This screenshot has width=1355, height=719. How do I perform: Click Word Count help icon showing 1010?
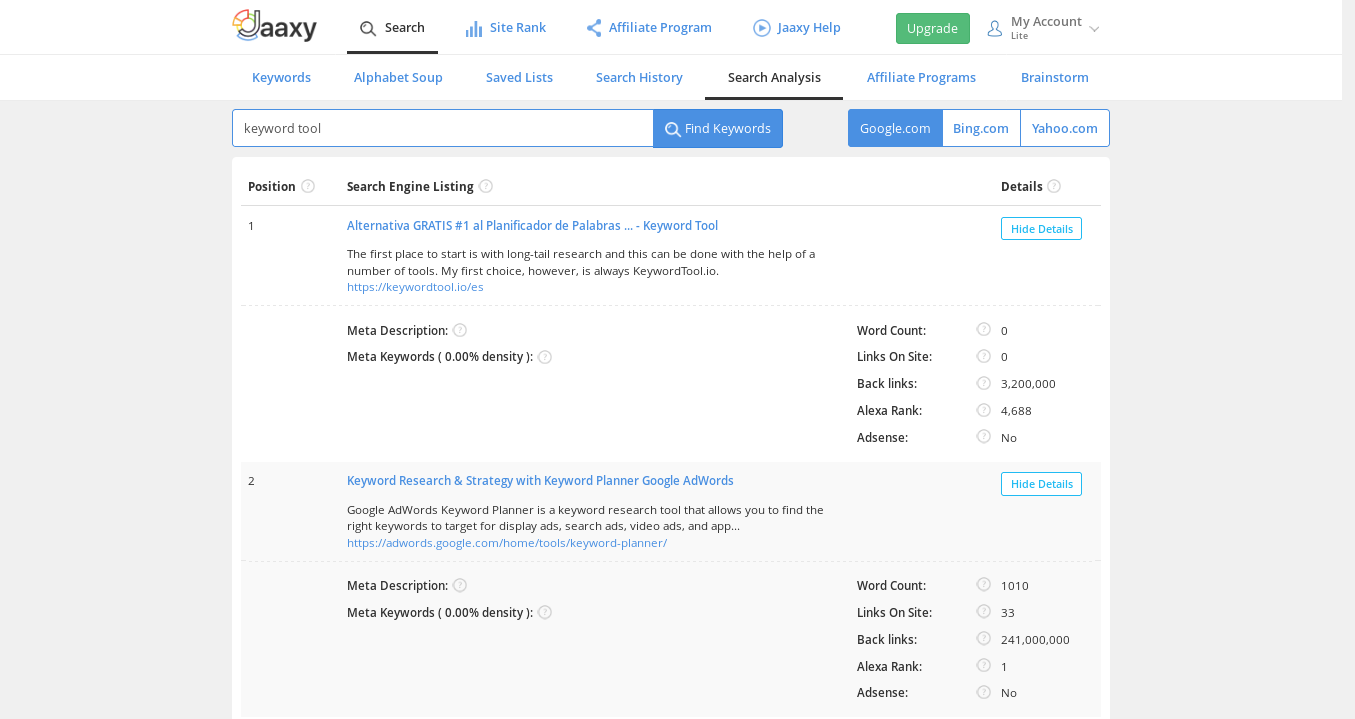pyautogui.click(x=984, y=584)
